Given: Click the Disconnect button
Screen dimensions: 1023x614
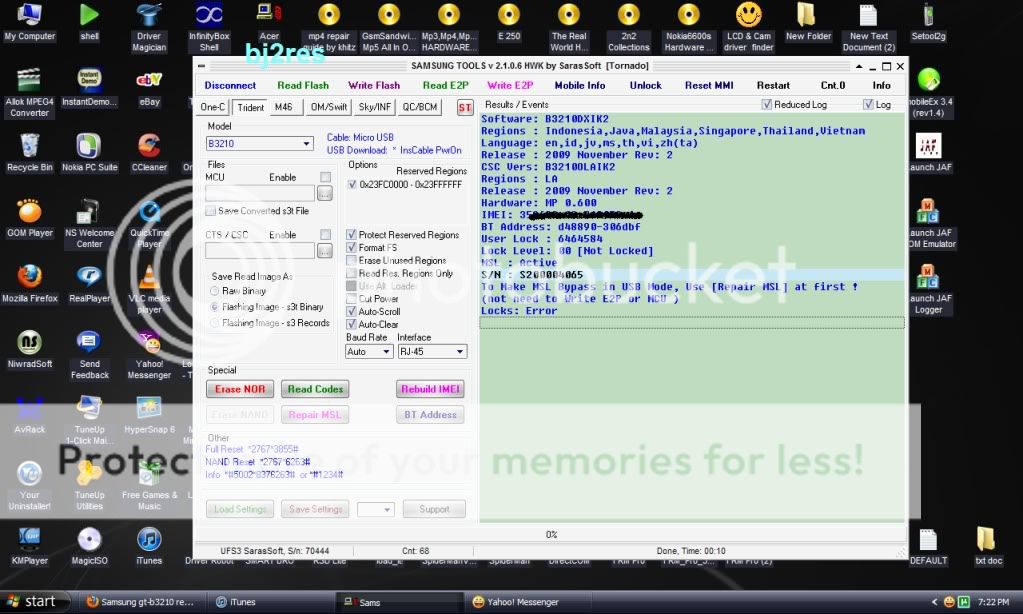Looking at the screenshot, I should [x=230, y=85].
